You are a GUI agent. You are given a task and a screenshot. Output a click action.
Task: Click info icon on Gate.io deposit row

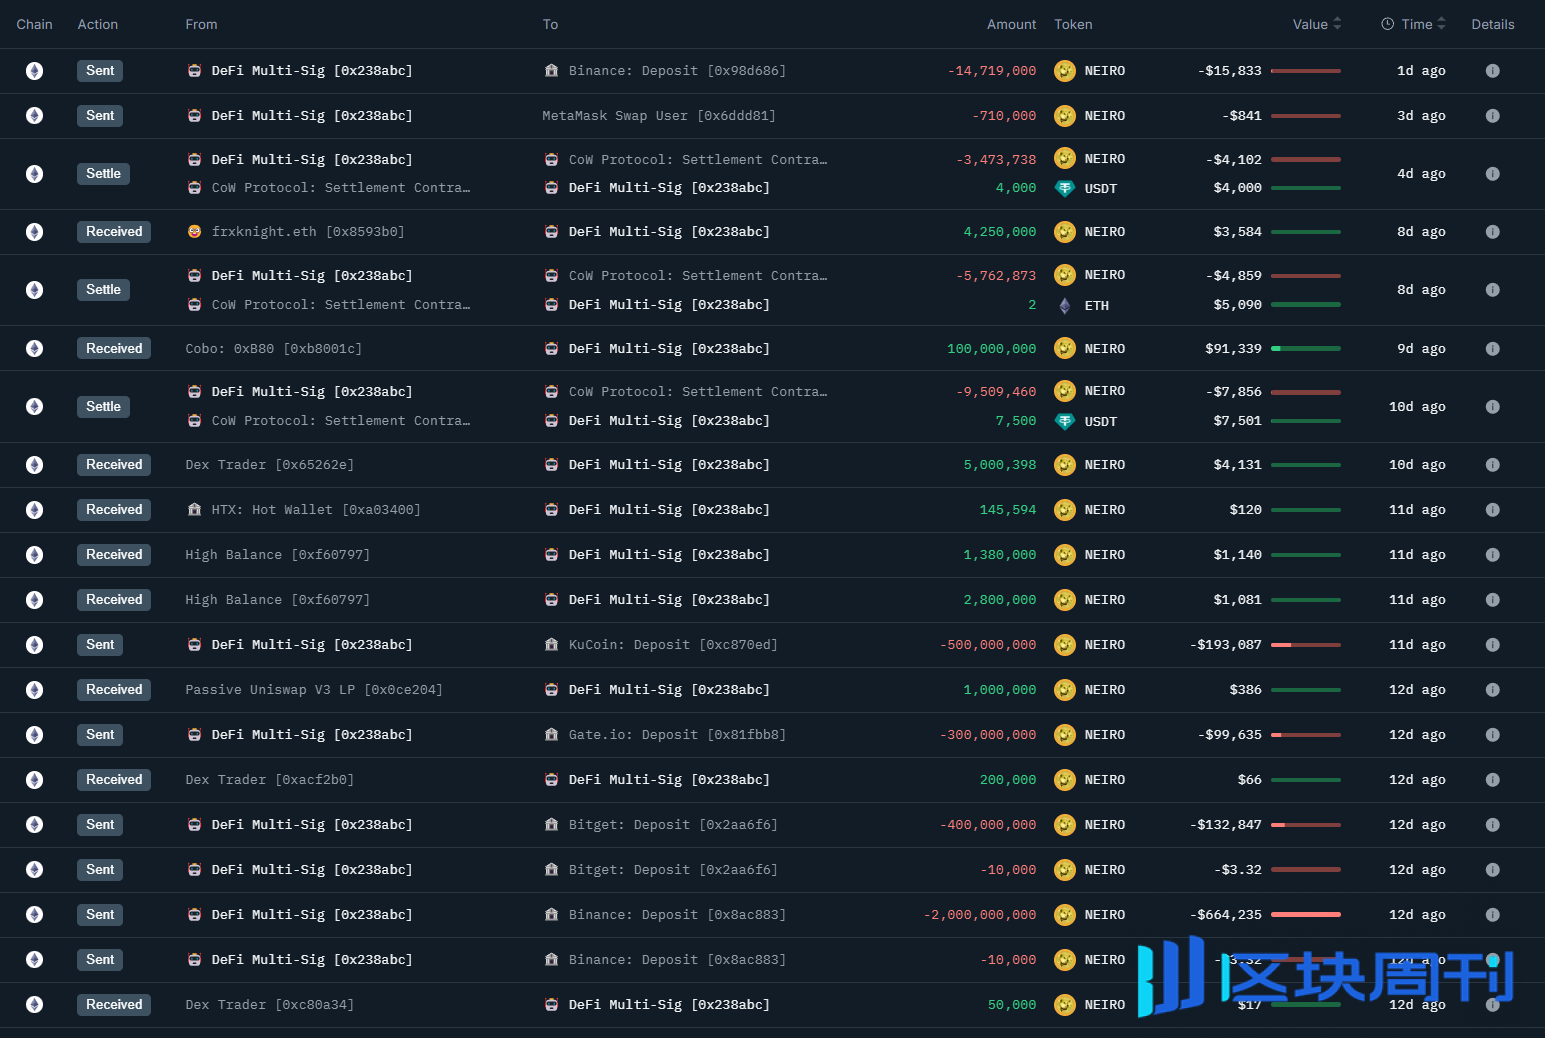click(x=1492, y=735)
